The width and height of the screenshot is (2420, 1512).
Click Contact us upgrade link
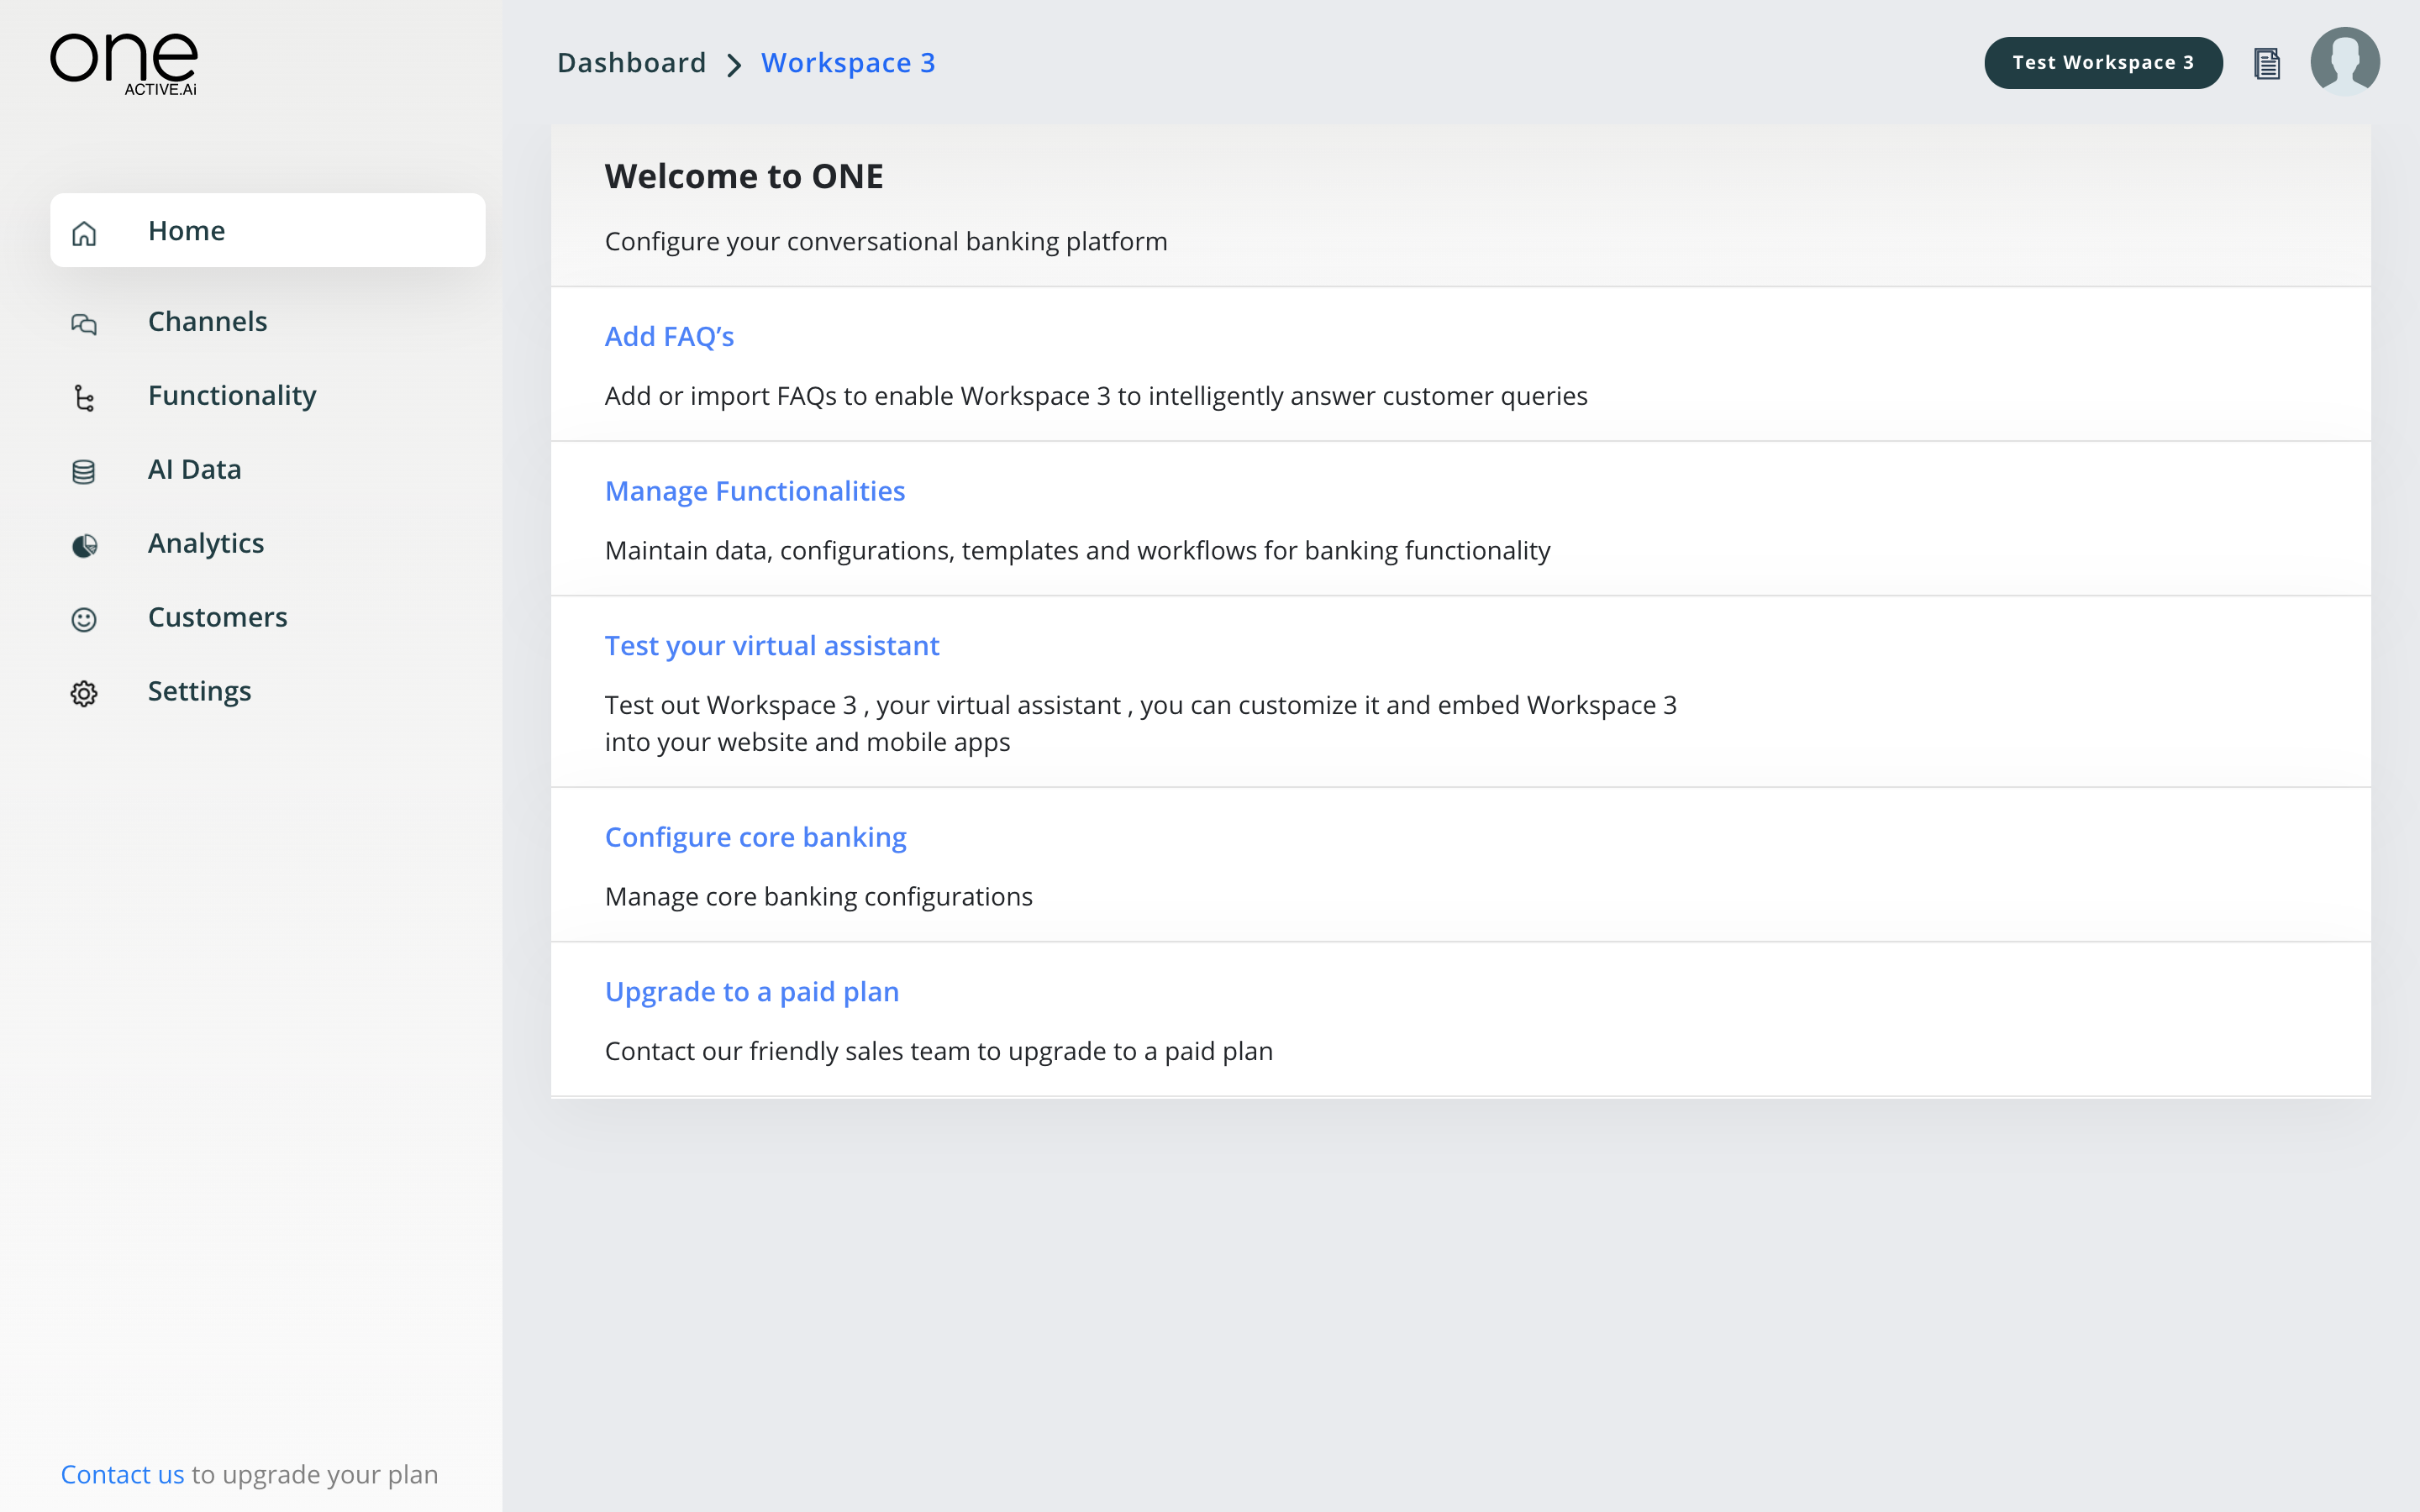[120, 1473]
